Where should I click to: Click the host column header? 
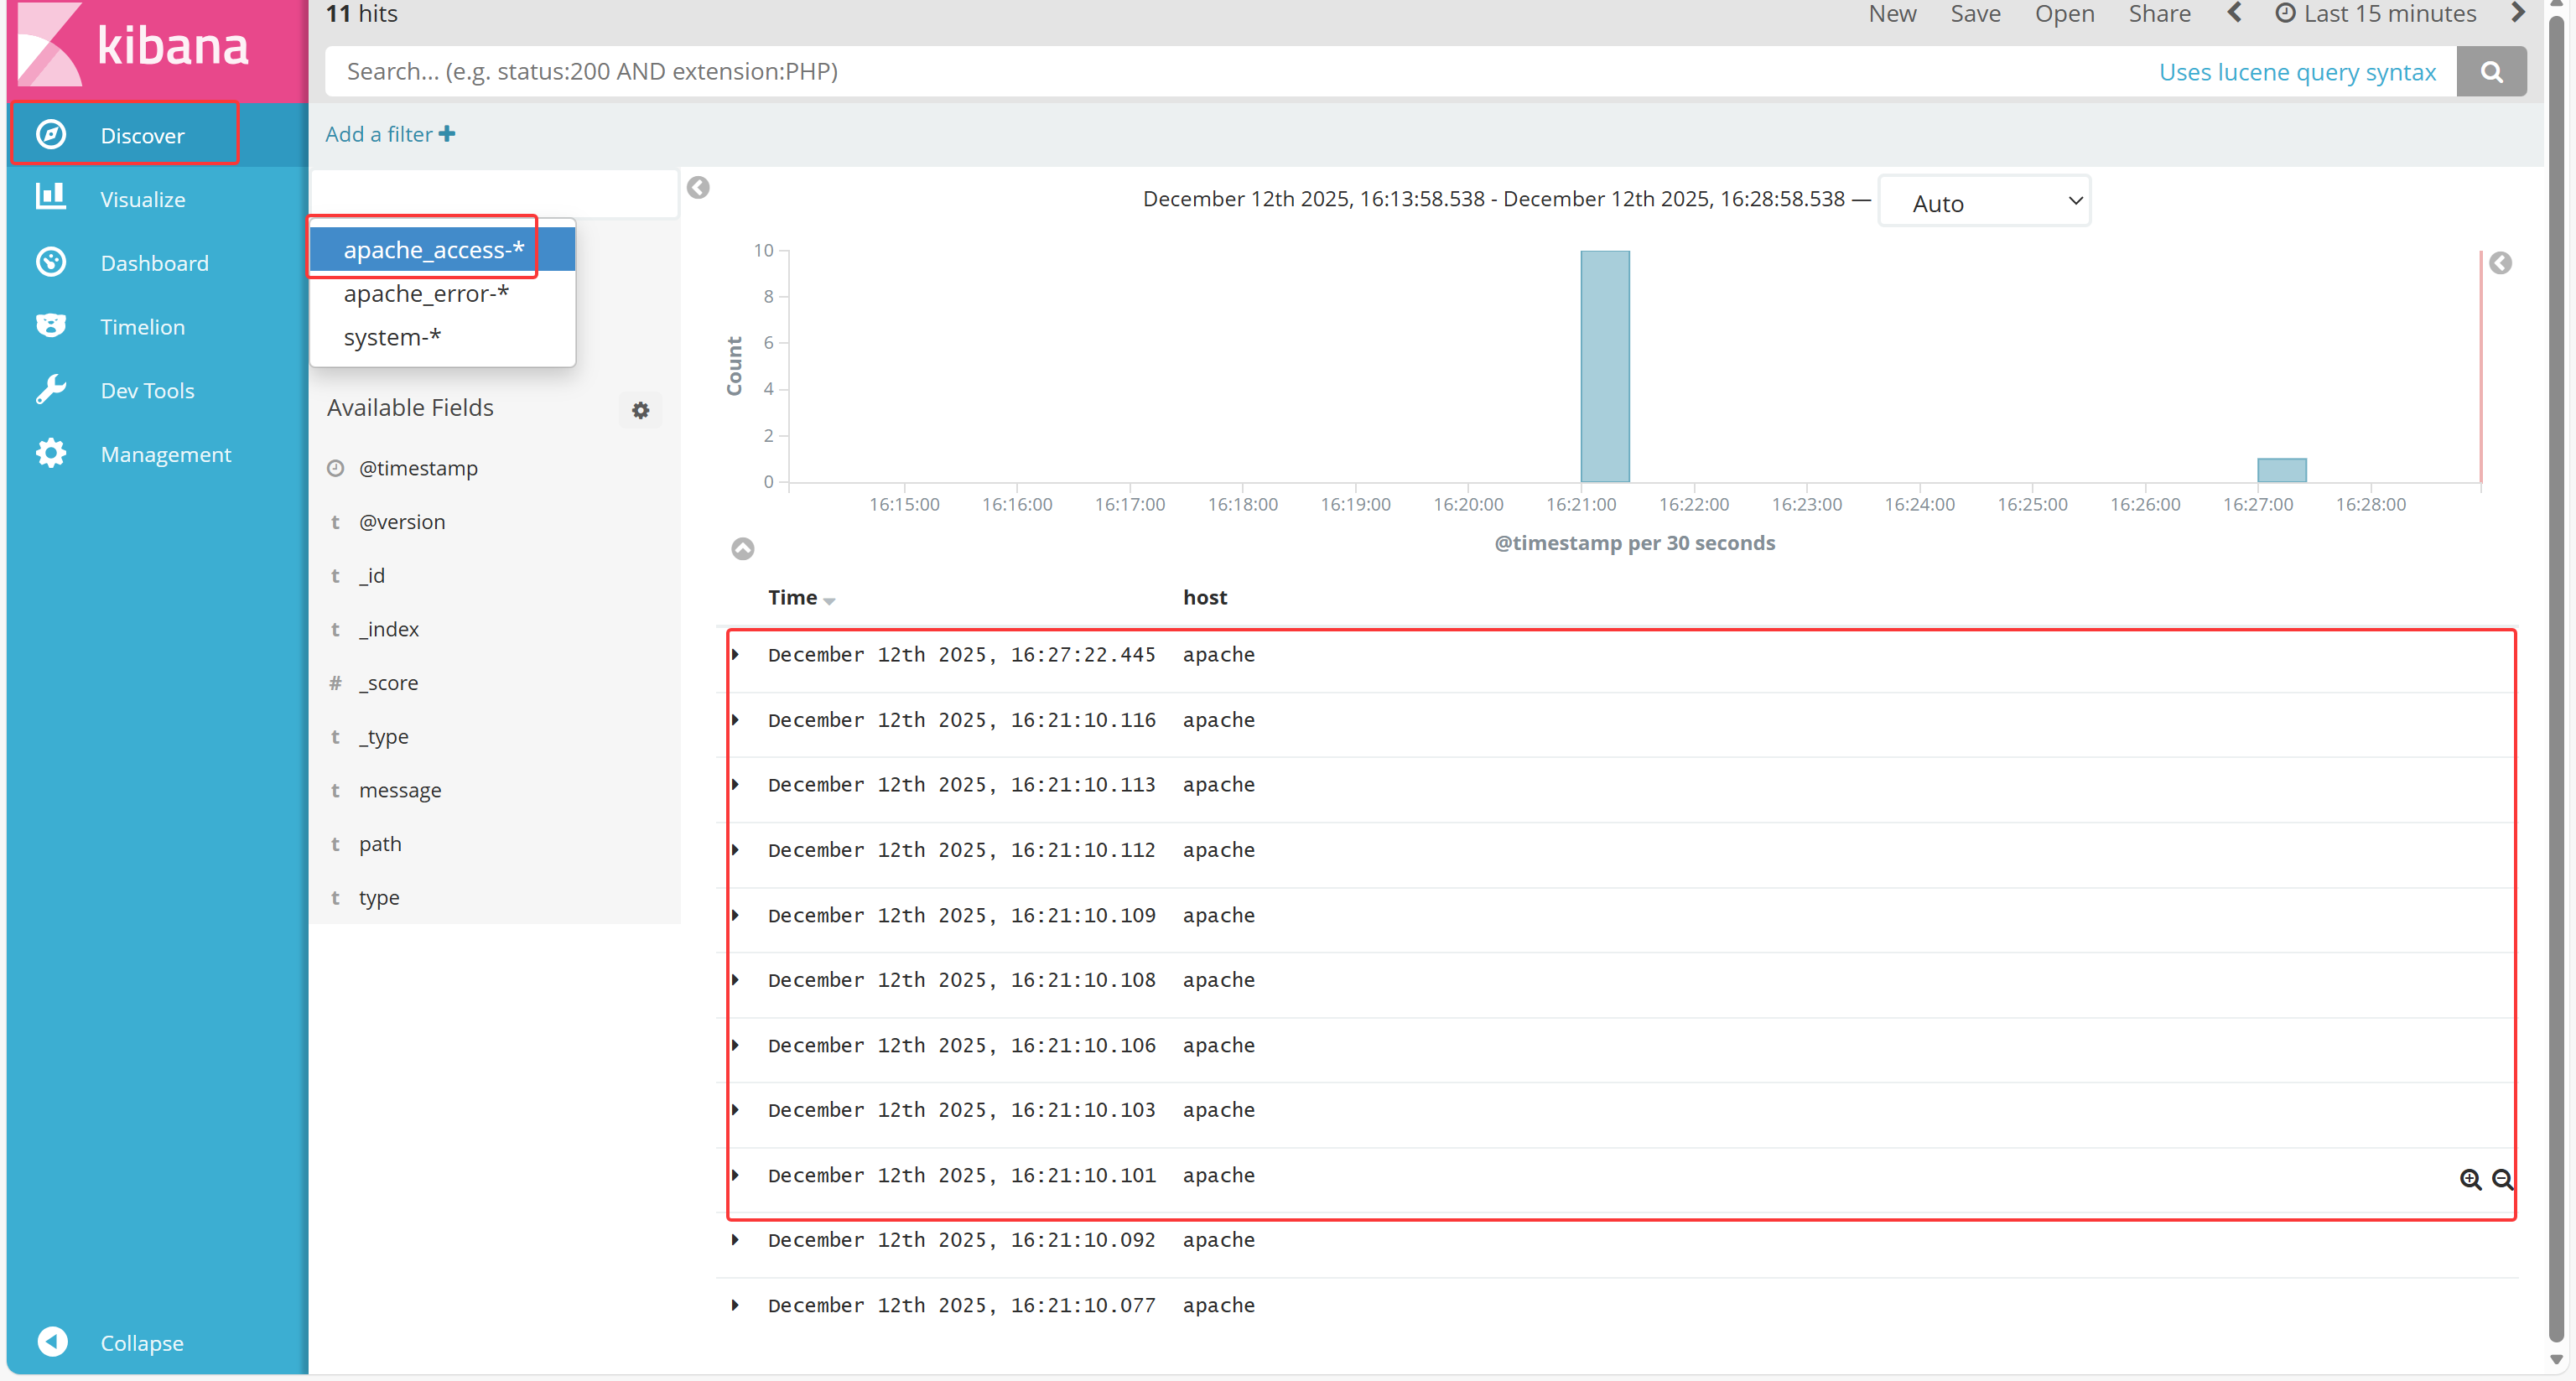point(1205,597)
